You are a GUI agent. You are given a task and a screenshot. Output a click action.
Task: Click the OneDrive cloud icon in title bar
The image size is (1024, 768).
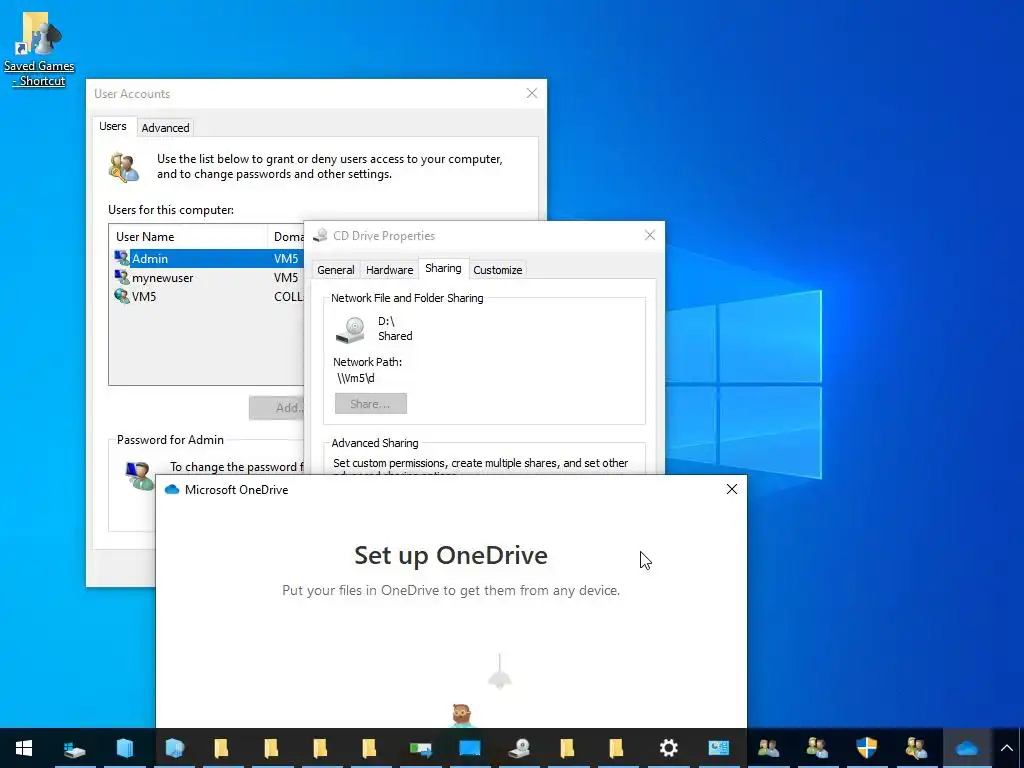(172, 489)
